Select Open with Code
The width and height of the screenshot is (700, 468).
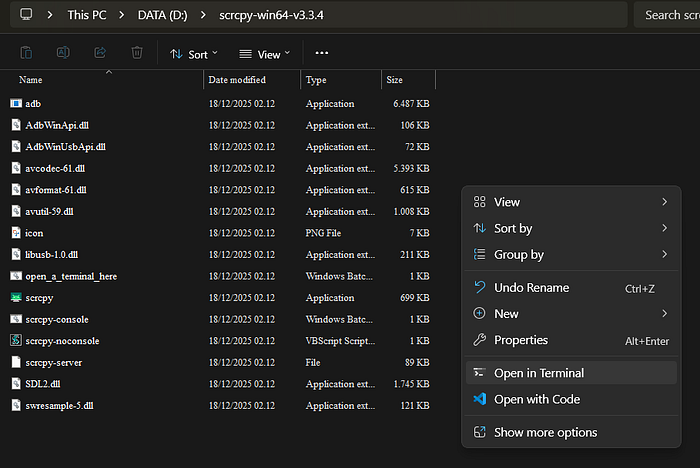pyautogui.click(x=571, y=399)
